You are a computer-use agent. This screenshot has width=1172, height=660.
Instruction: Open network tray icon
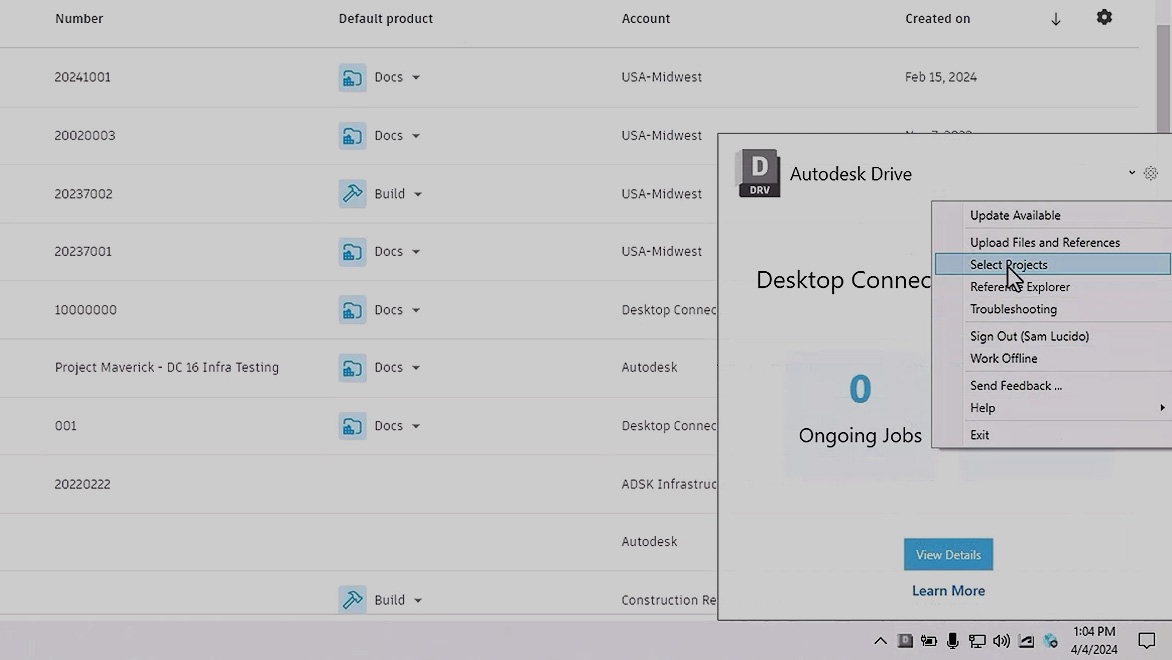976,641
